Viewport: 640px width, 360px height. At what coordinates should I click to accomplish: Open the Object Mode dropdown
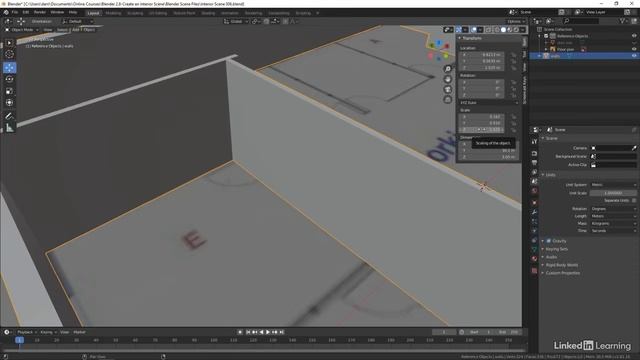[x=22, y=30]
